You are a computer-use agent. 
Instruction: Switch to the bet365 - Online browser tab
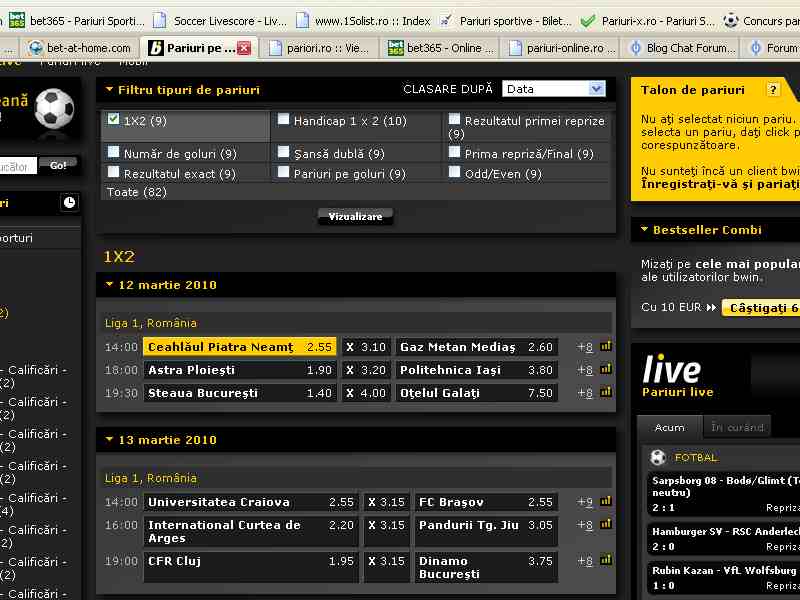[x=441, y=48]
